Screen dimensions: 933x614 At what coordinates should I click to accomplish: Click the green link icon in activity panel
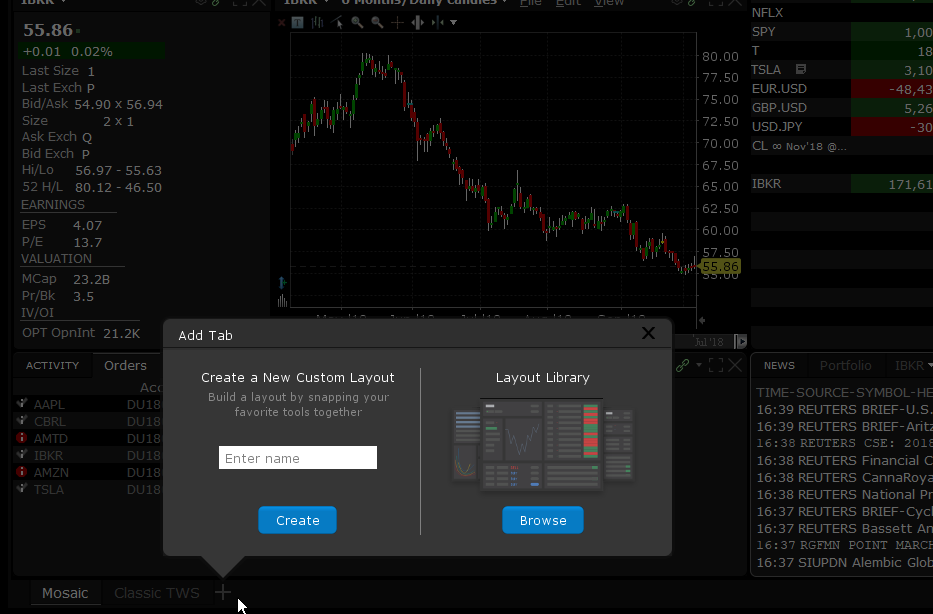point(682,365)
